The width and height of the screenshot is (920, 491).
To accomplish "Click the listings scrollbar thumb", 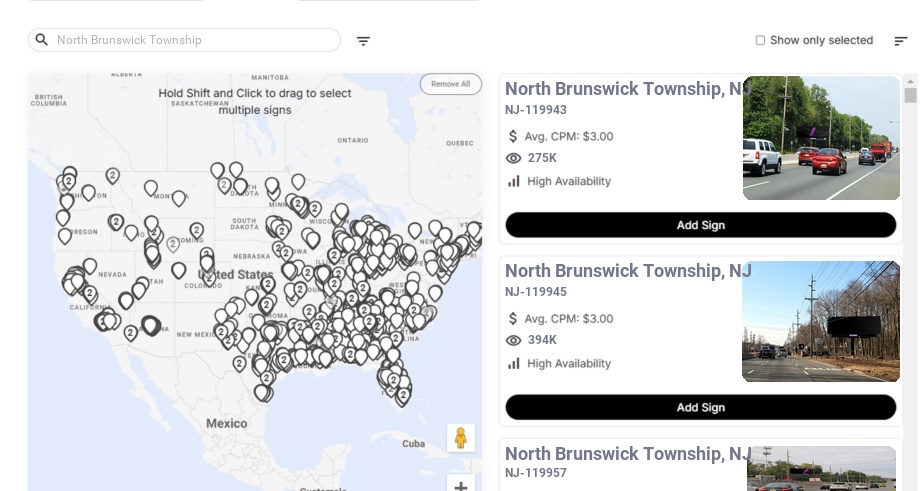I will point(910,95).
